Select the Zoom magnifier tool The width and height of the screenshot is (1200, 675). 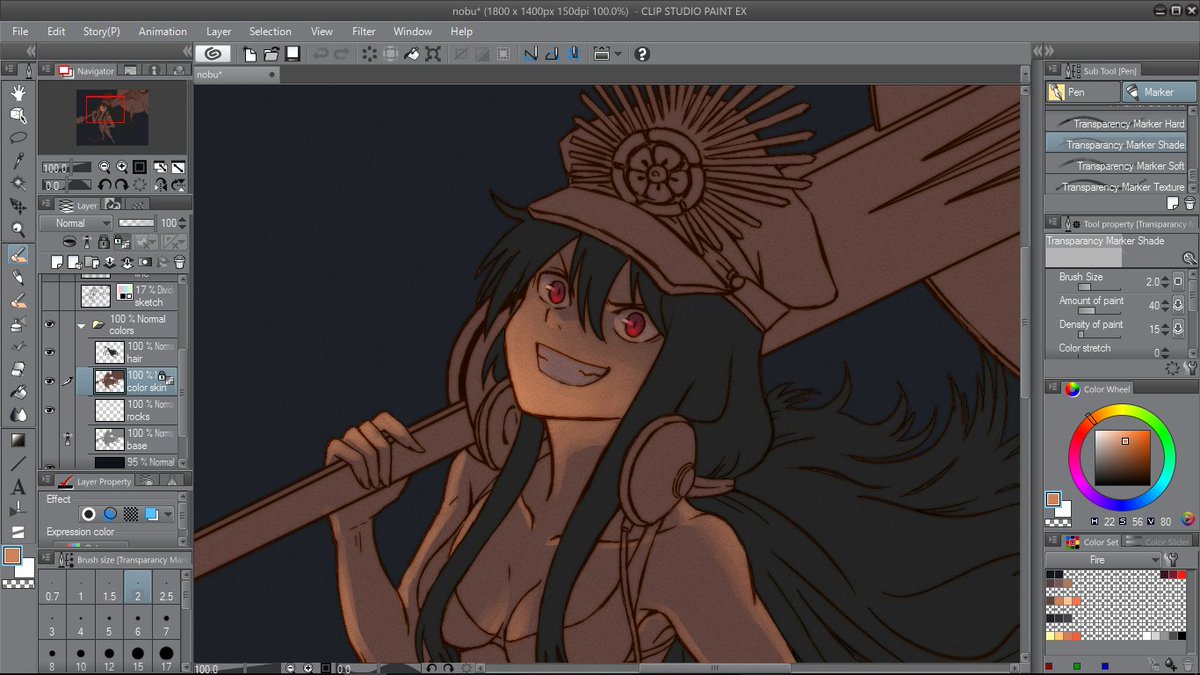click(18, 230)
